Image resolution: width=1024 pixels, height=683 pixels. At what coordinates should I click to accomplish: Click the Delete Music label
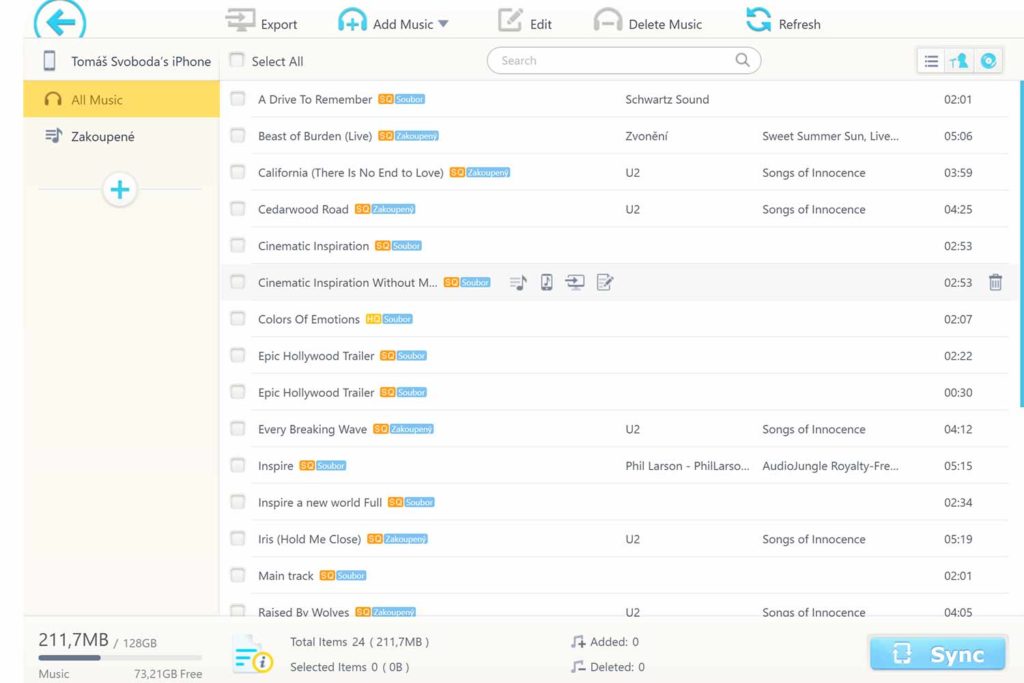point(665,24)
